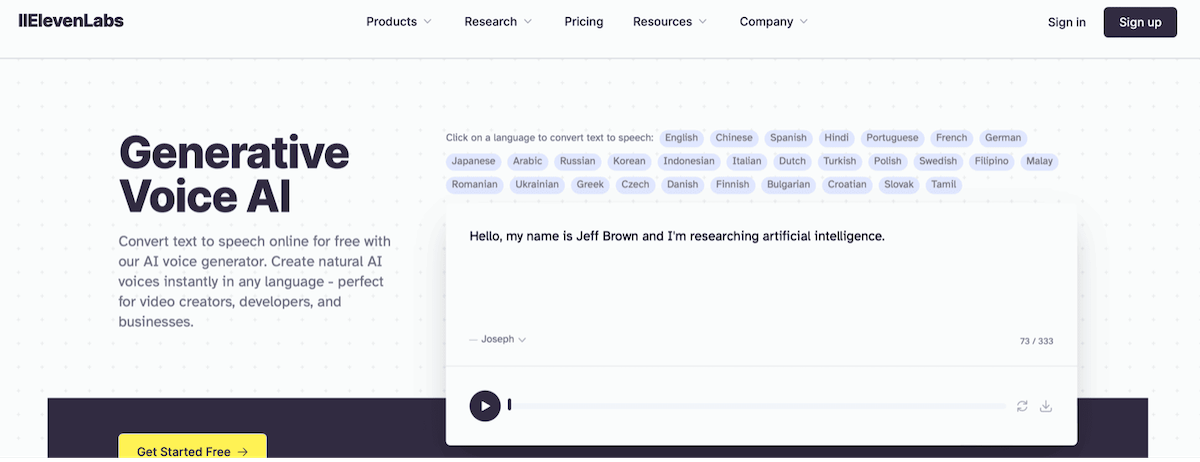This screenshot has height=462, width=1200.
Task: Select the Tamil language chip
Action: (943, 184)
